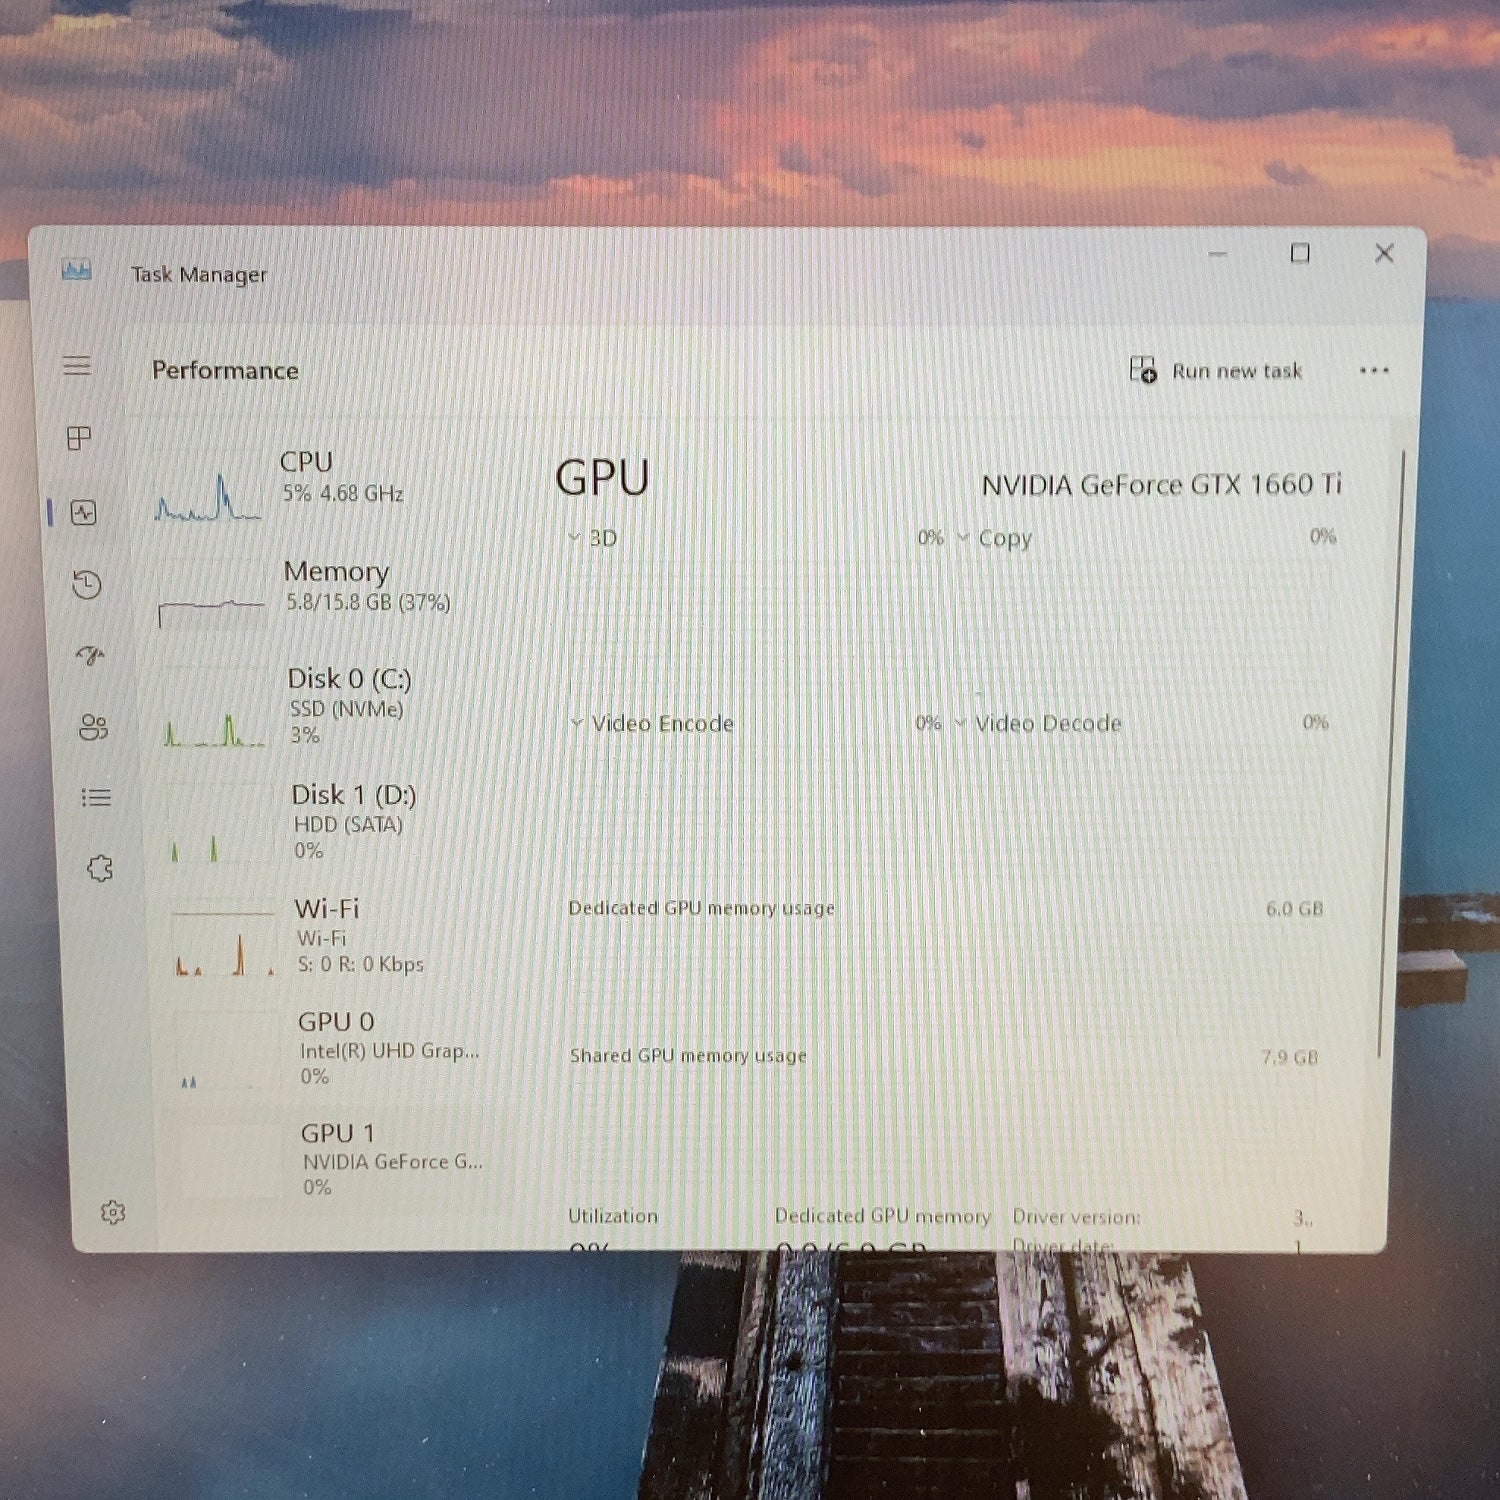Minimize the Task Manager window
Screen dimensions: 1500x1500
tap(1217, 254)
